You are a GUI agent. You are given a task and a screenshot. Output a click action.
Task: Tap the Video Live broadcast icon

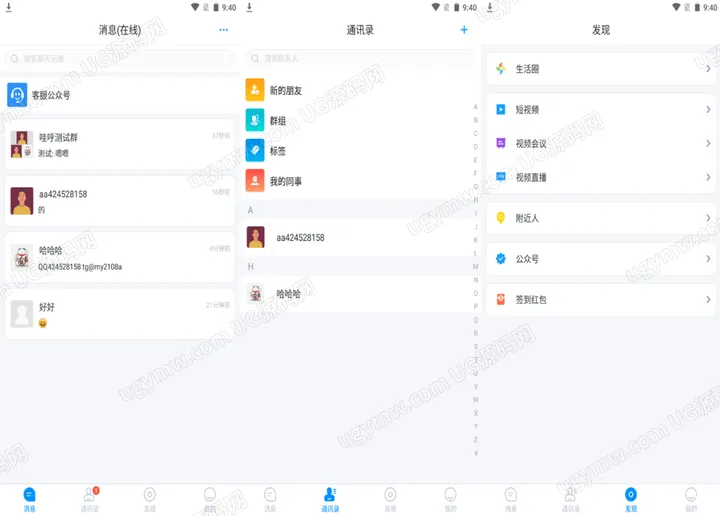point(501,177)
